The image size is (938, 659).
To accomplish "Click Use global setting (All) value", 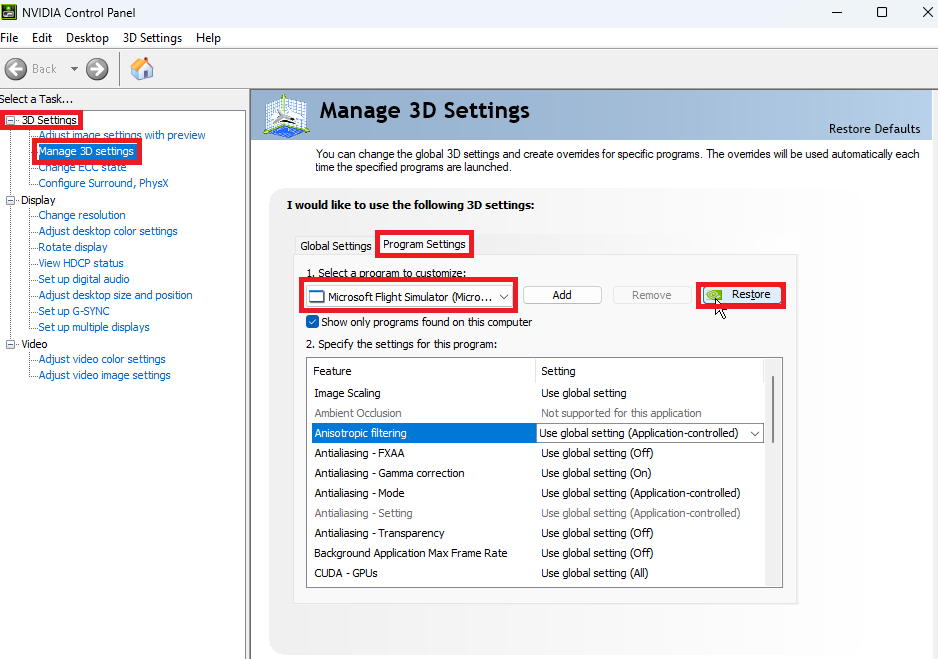I will pyautogui.click(x=595, y=573).
